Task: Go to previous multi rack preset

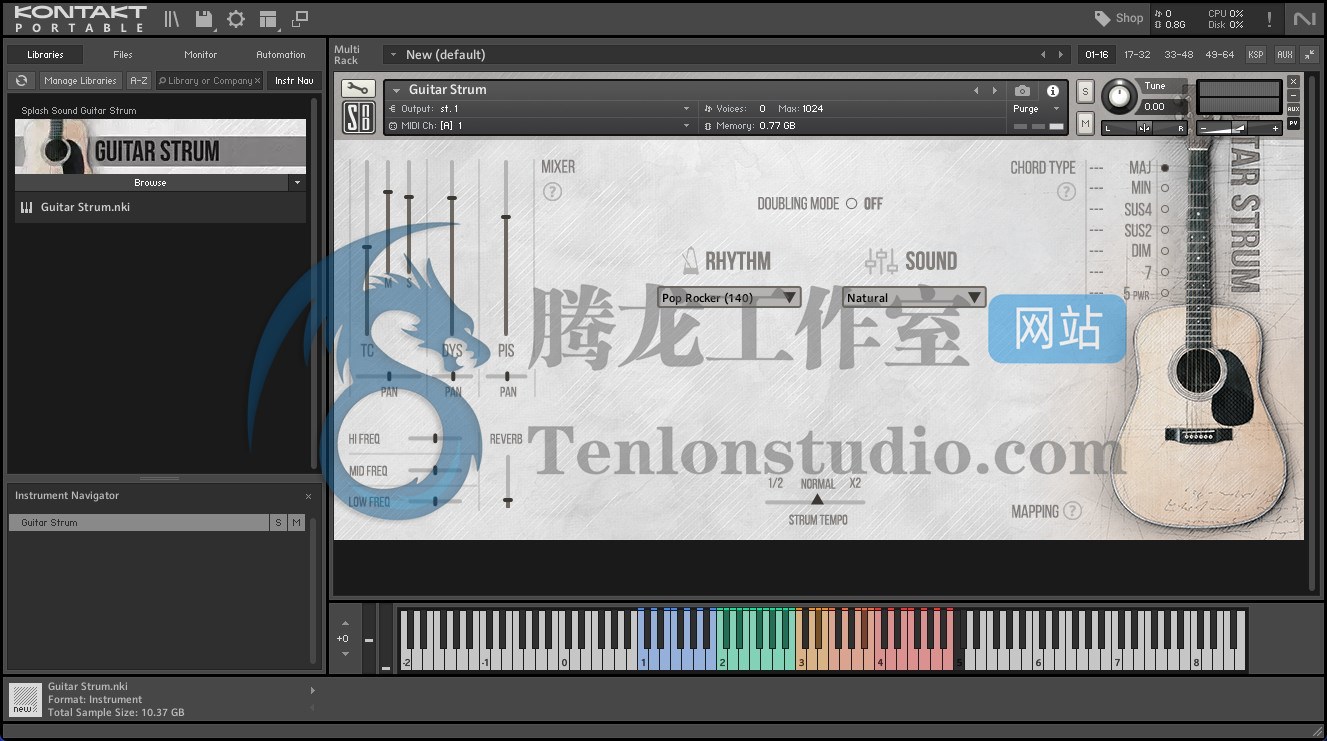Action: (1043, 55)
